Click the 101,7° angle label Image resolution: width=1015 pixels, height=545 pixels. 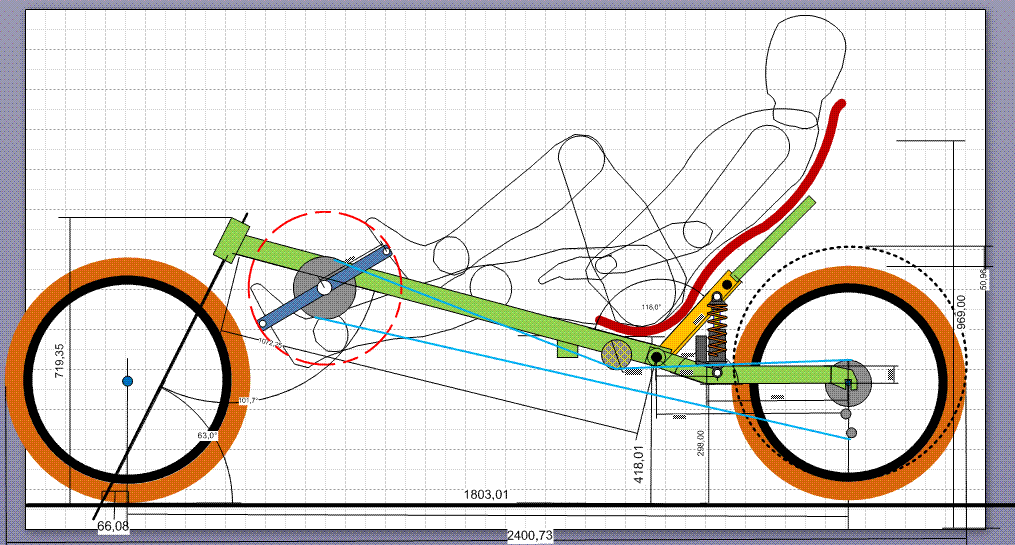pyautogui.click(x=247, y=401)
